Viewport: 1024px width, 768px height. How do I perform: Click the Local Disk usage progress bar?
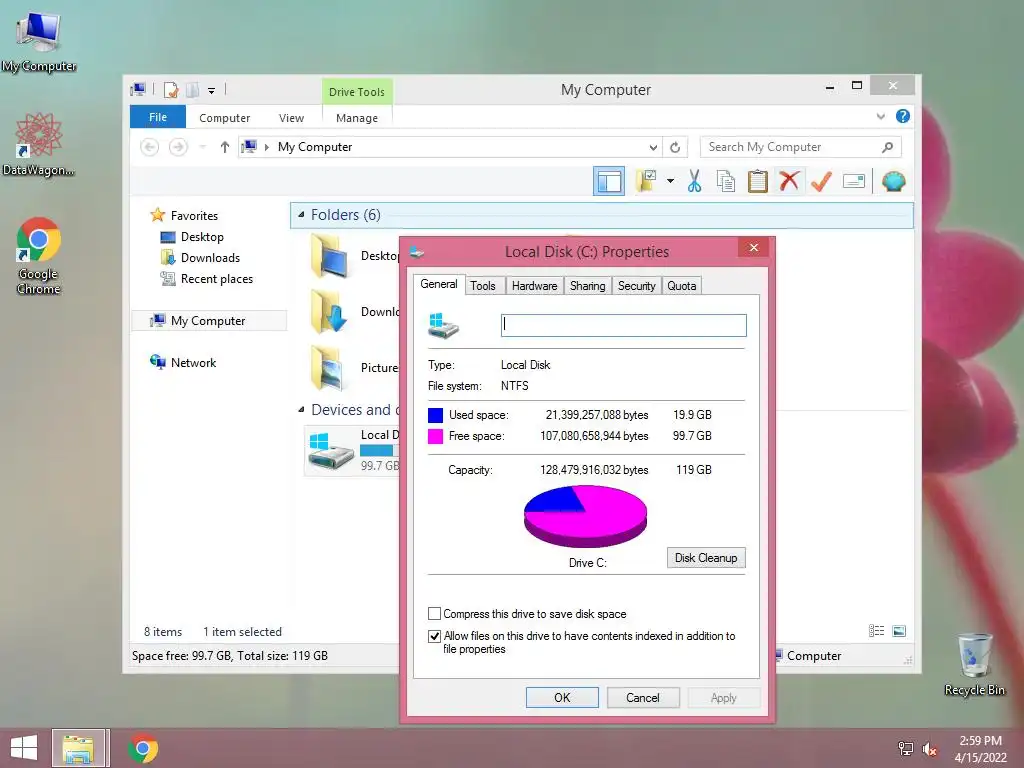[x=379, y=451]
